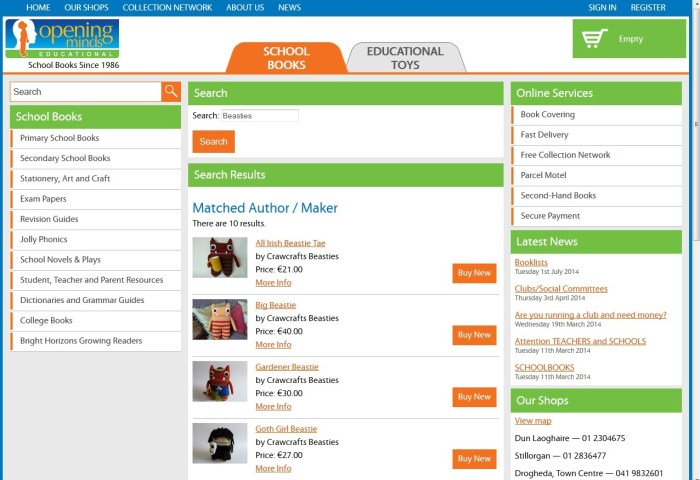Screen dimensions: 700x480
Task: Go to OUR SHOPS page
Action: pyautogui.click(x=86, y=8)
